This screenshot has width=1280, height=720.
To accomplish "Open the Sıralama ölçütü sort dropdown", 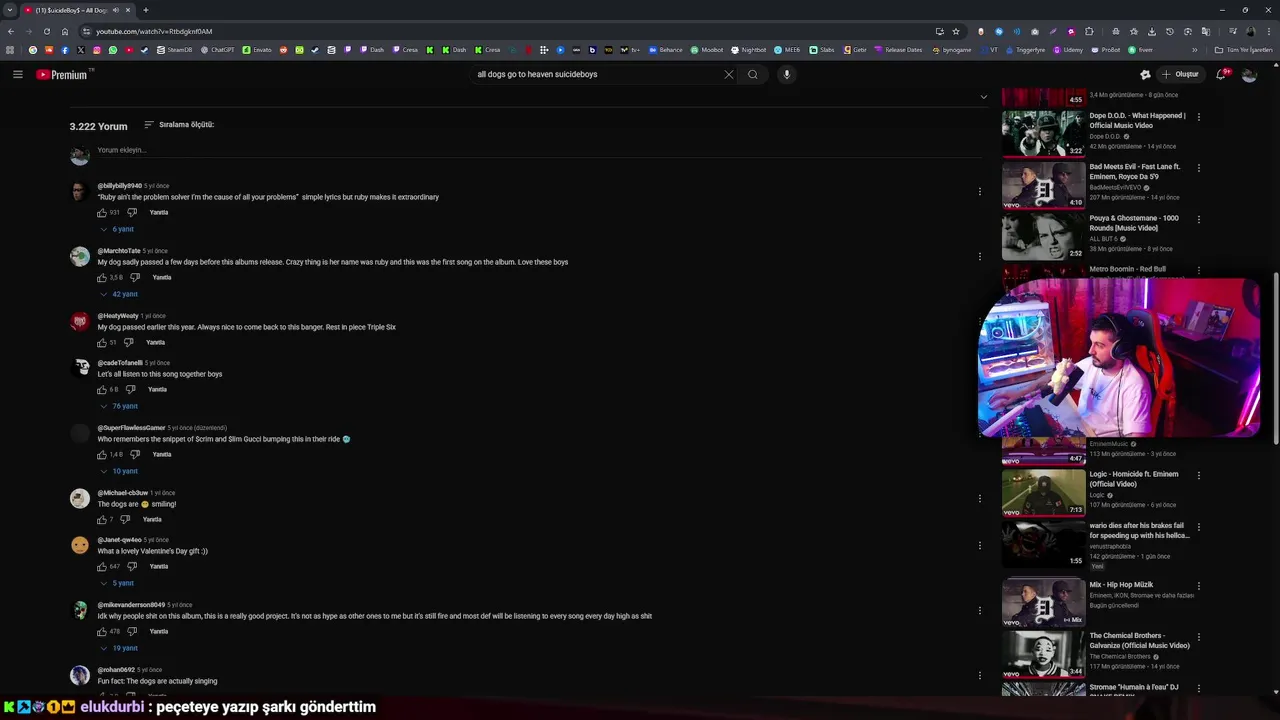I will 179,125.
